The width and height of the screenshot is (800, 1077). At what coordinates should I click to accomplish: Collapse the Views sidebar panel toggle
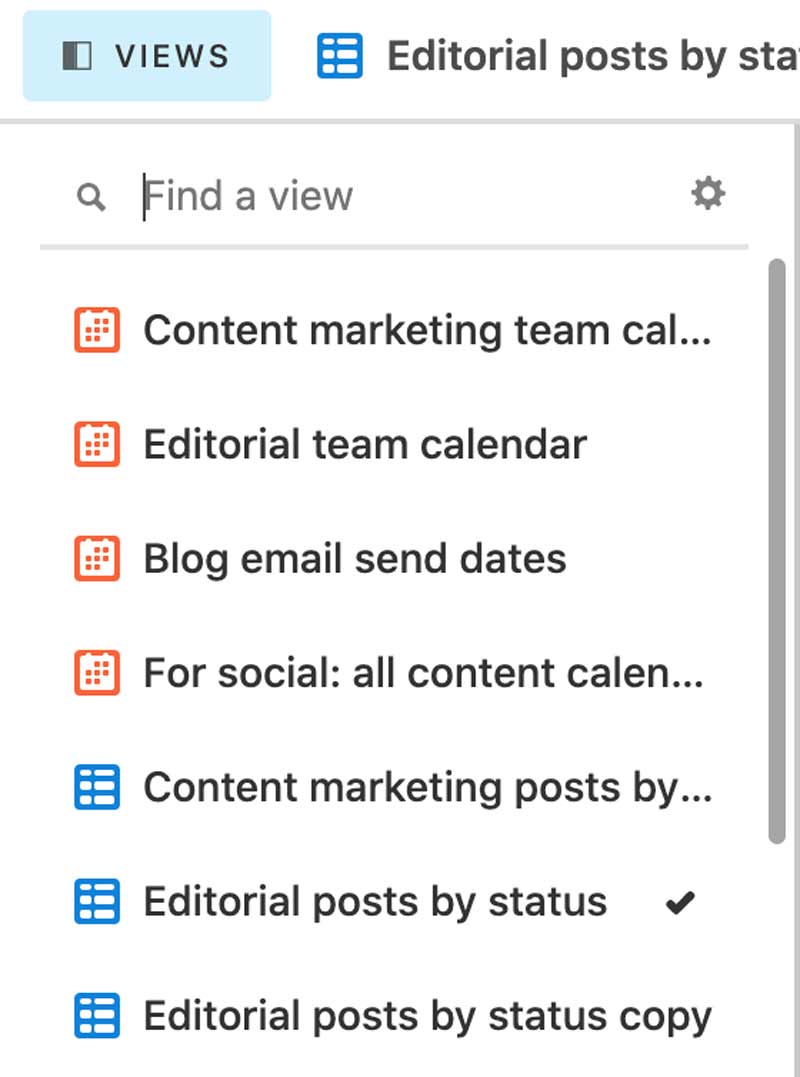(x=147, y=56)
